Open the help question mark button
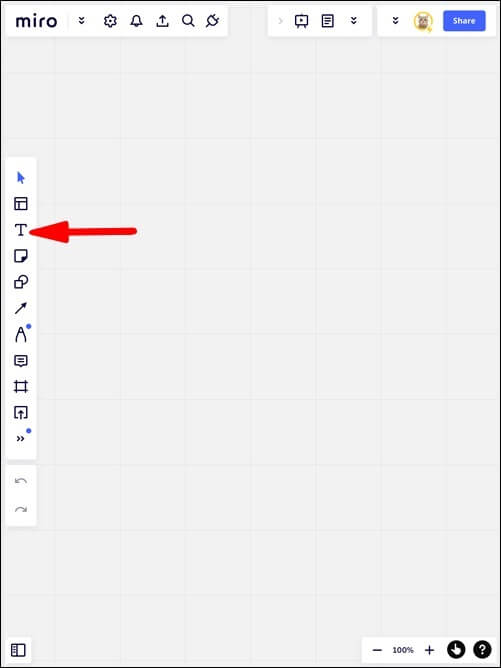501x668 pixels. pos(482,650)
